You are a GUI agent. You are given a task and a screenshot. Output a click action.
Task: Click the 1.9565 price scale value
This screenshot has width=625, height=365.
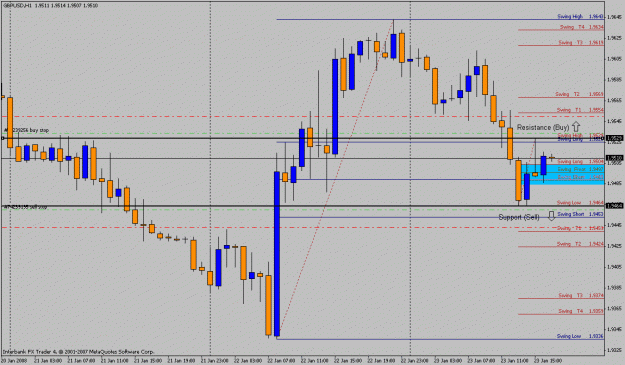(614, 100)
